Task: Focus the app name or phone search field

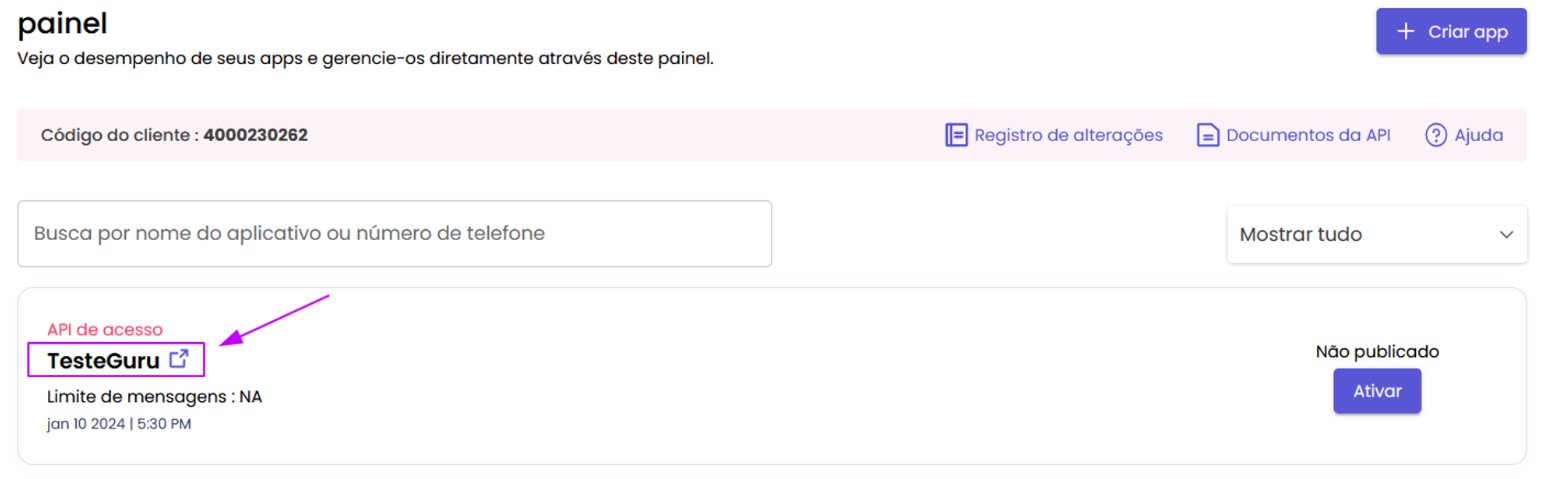Action: pos(394,234)
